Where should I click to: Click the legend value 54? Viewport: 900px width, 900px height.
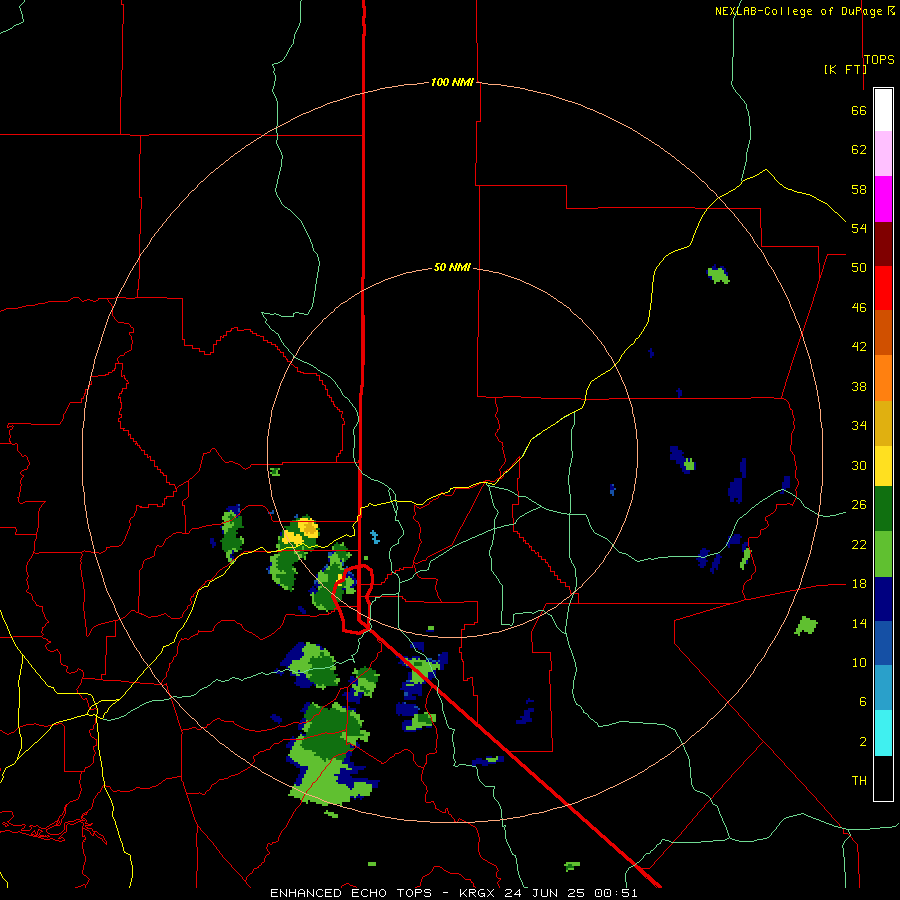click(x=859, y=228)
